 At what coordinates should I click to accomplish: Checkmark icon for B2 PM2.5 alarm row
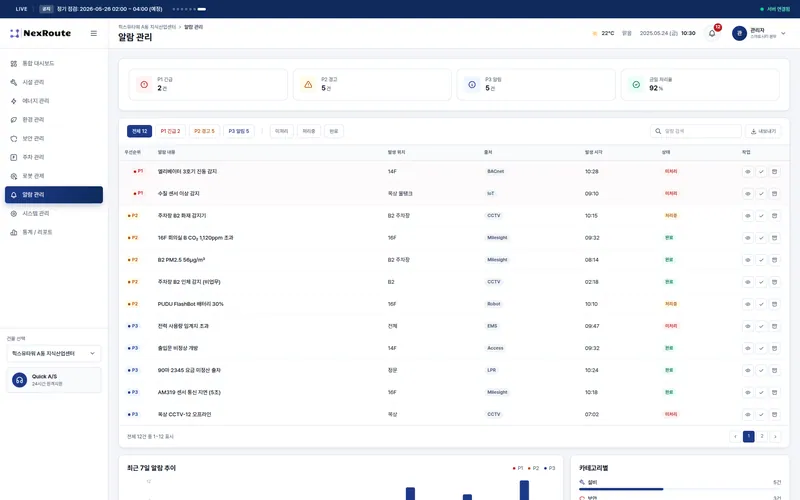(761, 260)
